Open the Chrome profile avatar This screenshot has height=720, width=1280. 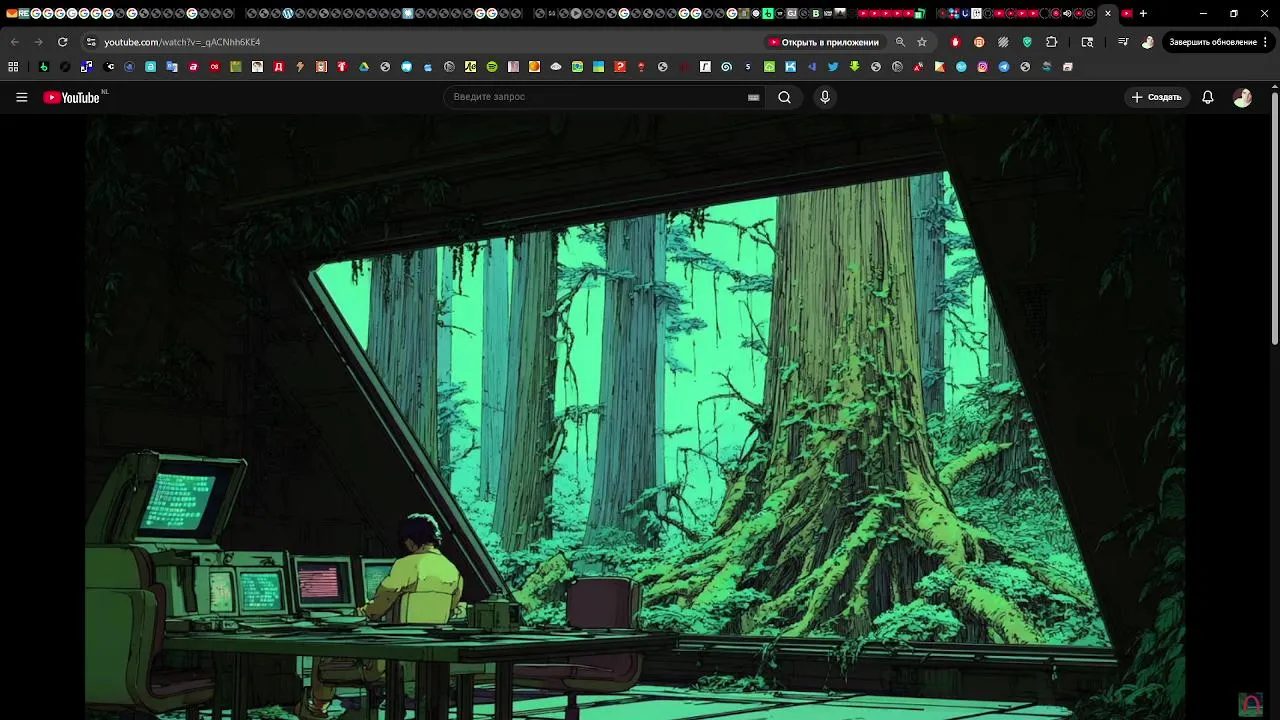coord(1147,42)
